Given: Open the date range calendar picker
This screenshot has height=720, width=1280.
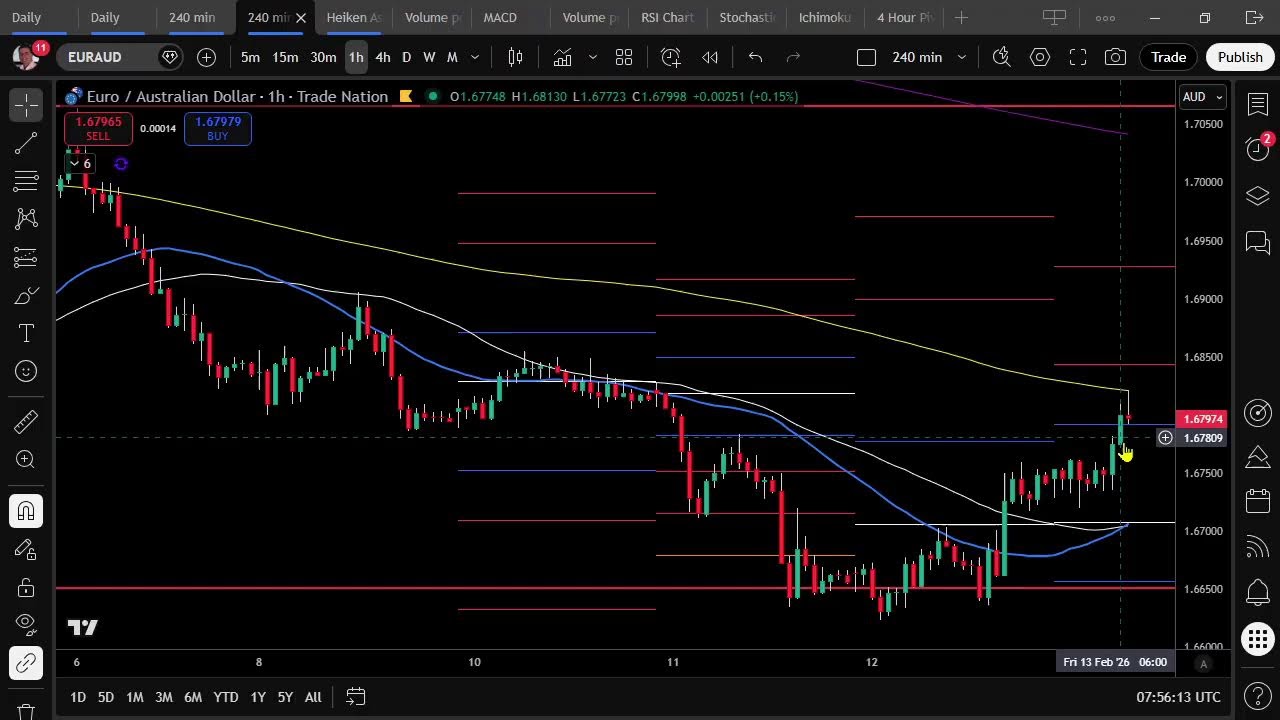Looking at the screenshot, I should click(355, 696).
